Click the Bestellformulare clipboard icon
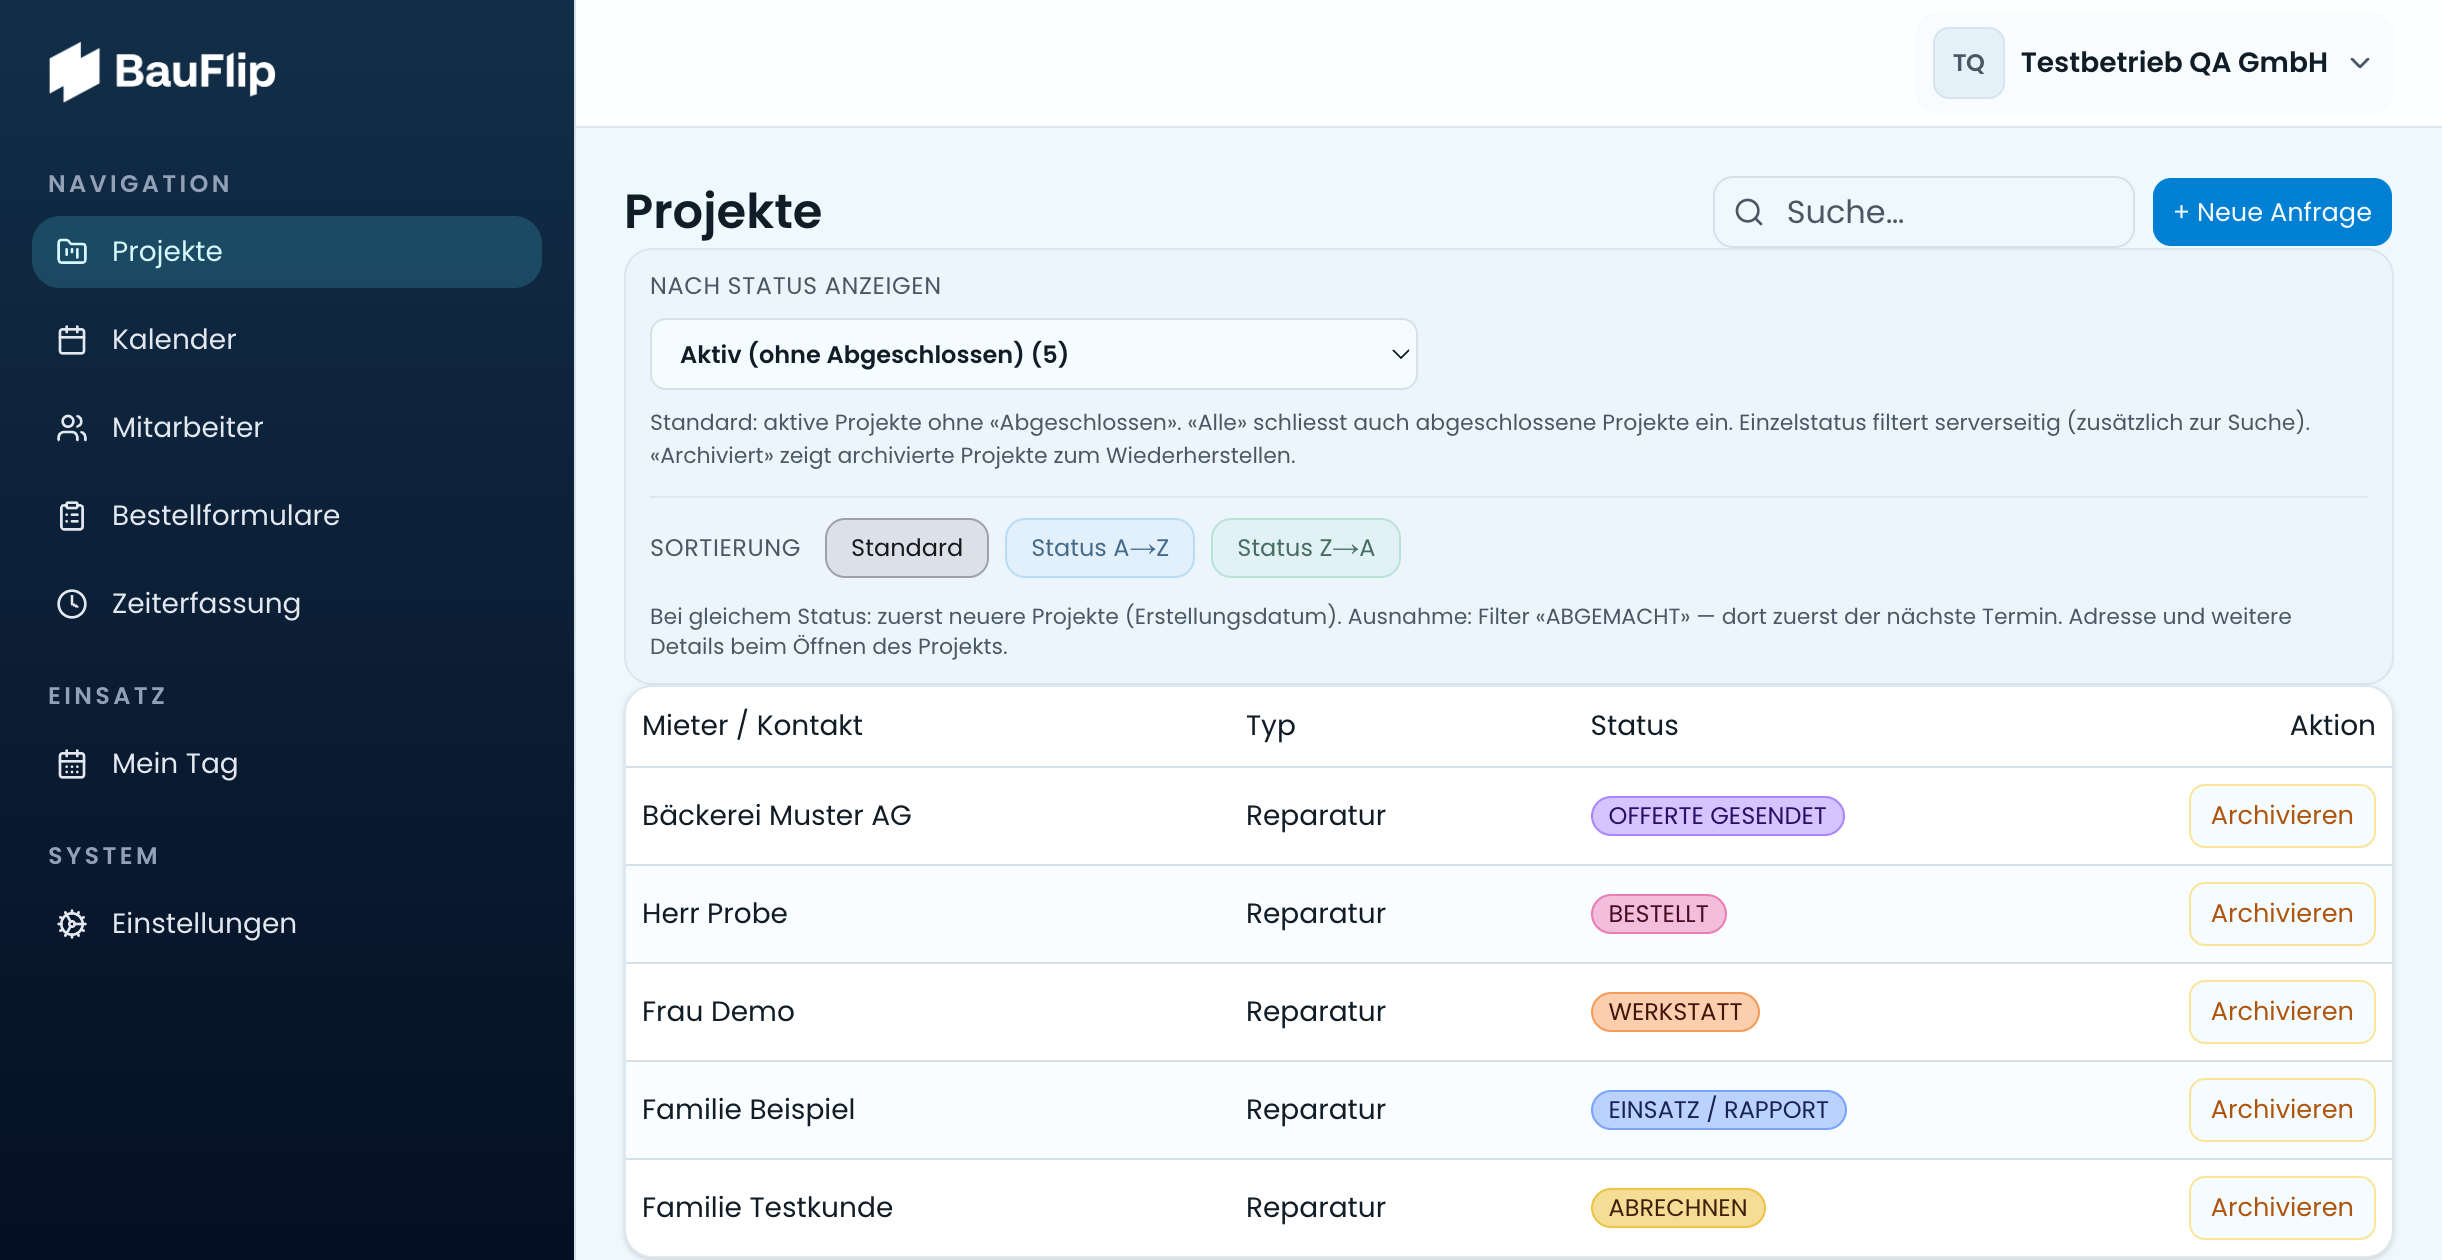2442x1260 pixels. pos(72,516)
